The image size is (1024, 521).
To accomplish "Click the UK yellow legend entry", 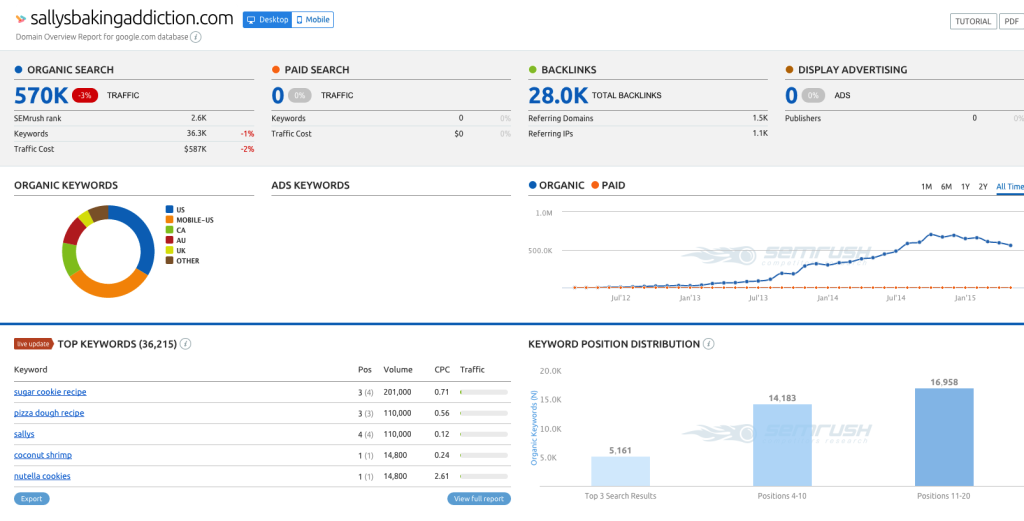I will 176,251.
